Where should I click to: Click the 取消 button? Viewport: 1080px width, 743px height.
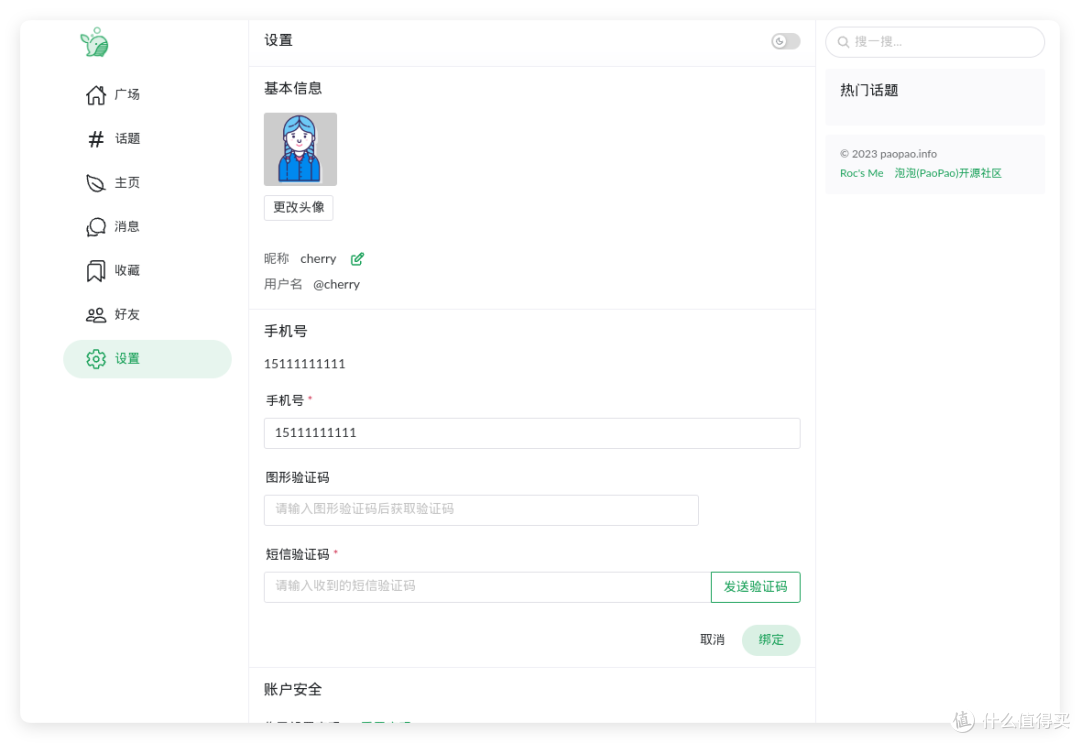click(x=712, y=640)
